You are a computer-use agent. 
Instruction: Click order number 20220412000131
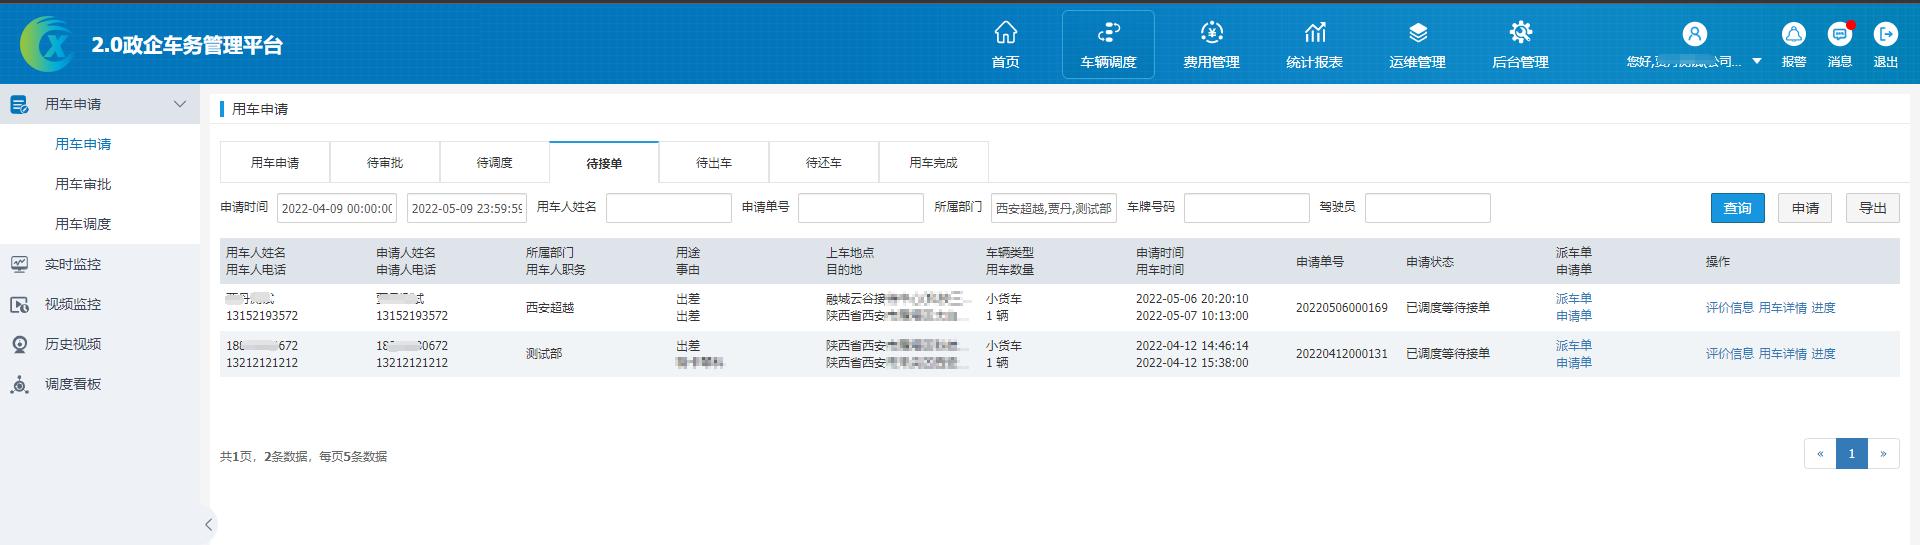[1342, 354]
